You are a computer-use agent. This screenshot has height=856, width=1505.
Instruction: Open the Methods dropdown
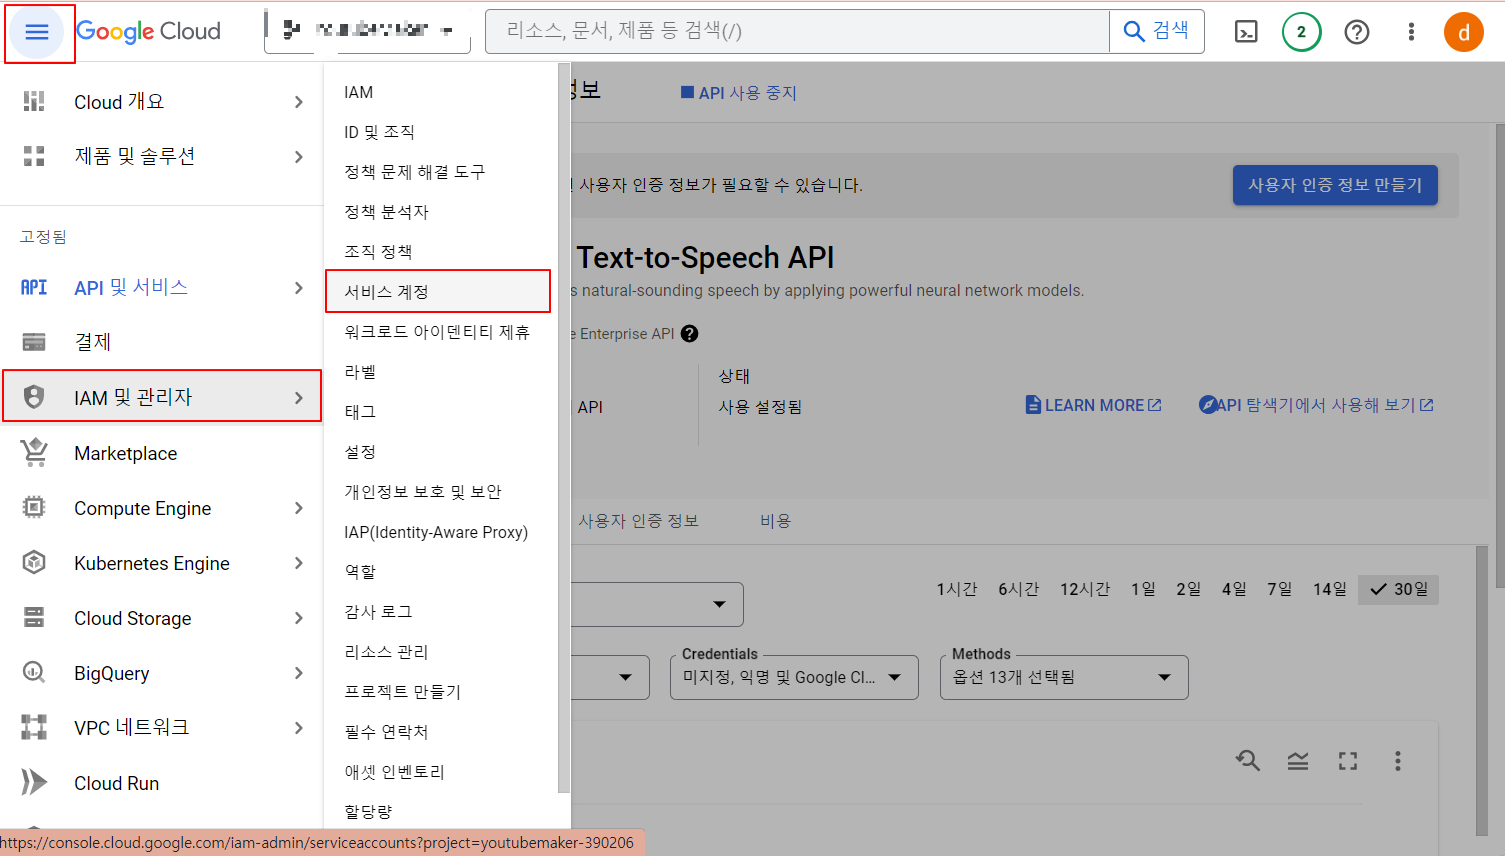[1064, 677]
